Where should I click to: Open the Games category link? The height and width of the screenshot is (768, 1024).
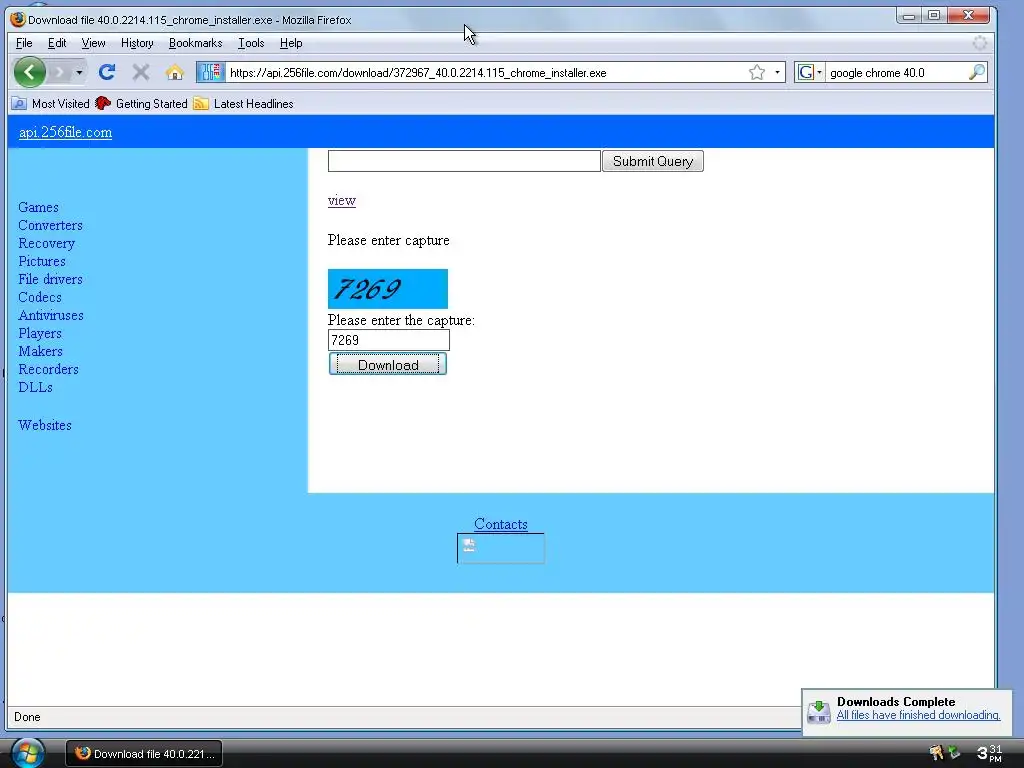pos(39,207)
